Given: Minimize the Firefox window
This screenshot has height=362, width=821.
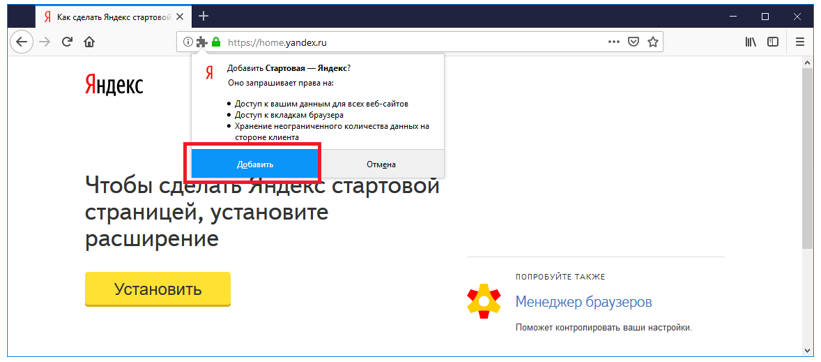Looking at the screenshot, I should 734,17.
